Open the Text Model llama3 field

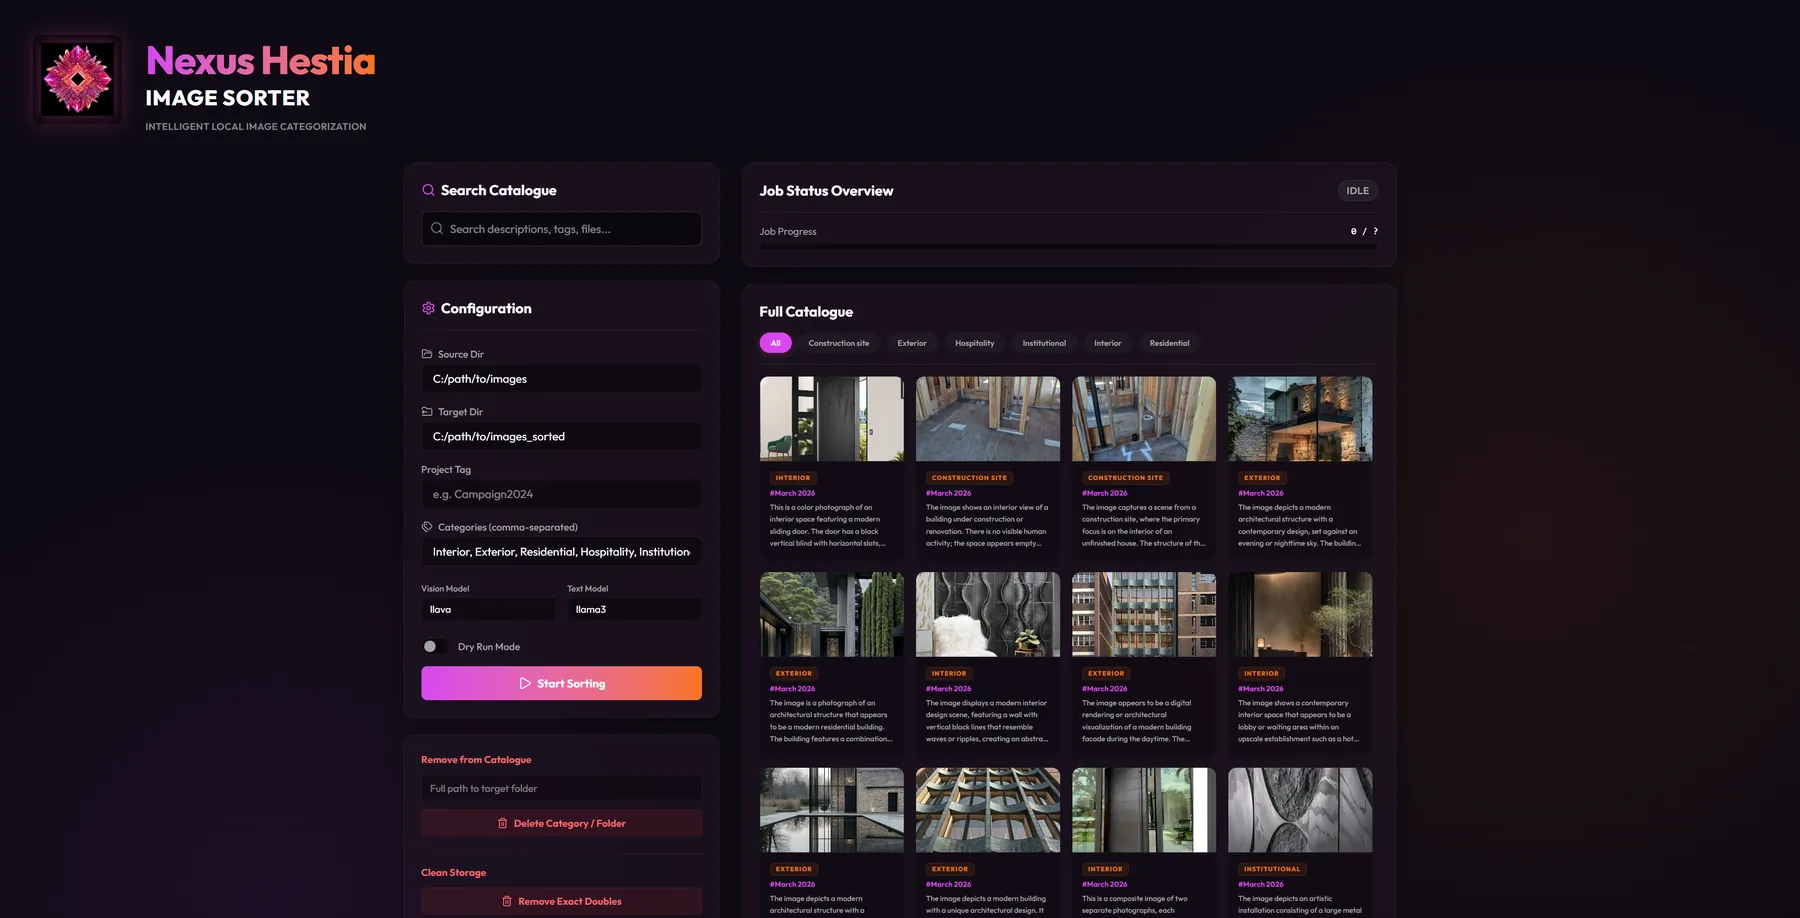(634, 609)
